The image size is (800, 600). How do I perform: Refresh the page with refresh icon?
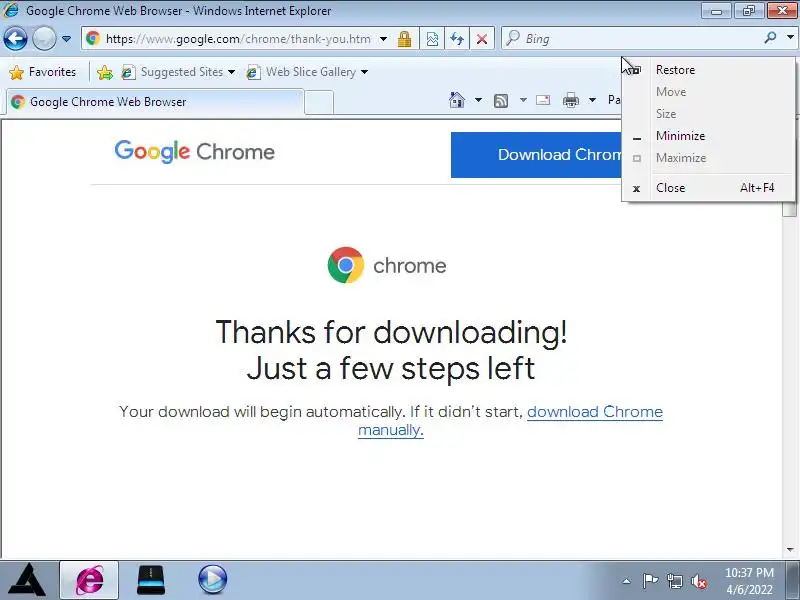457,39
